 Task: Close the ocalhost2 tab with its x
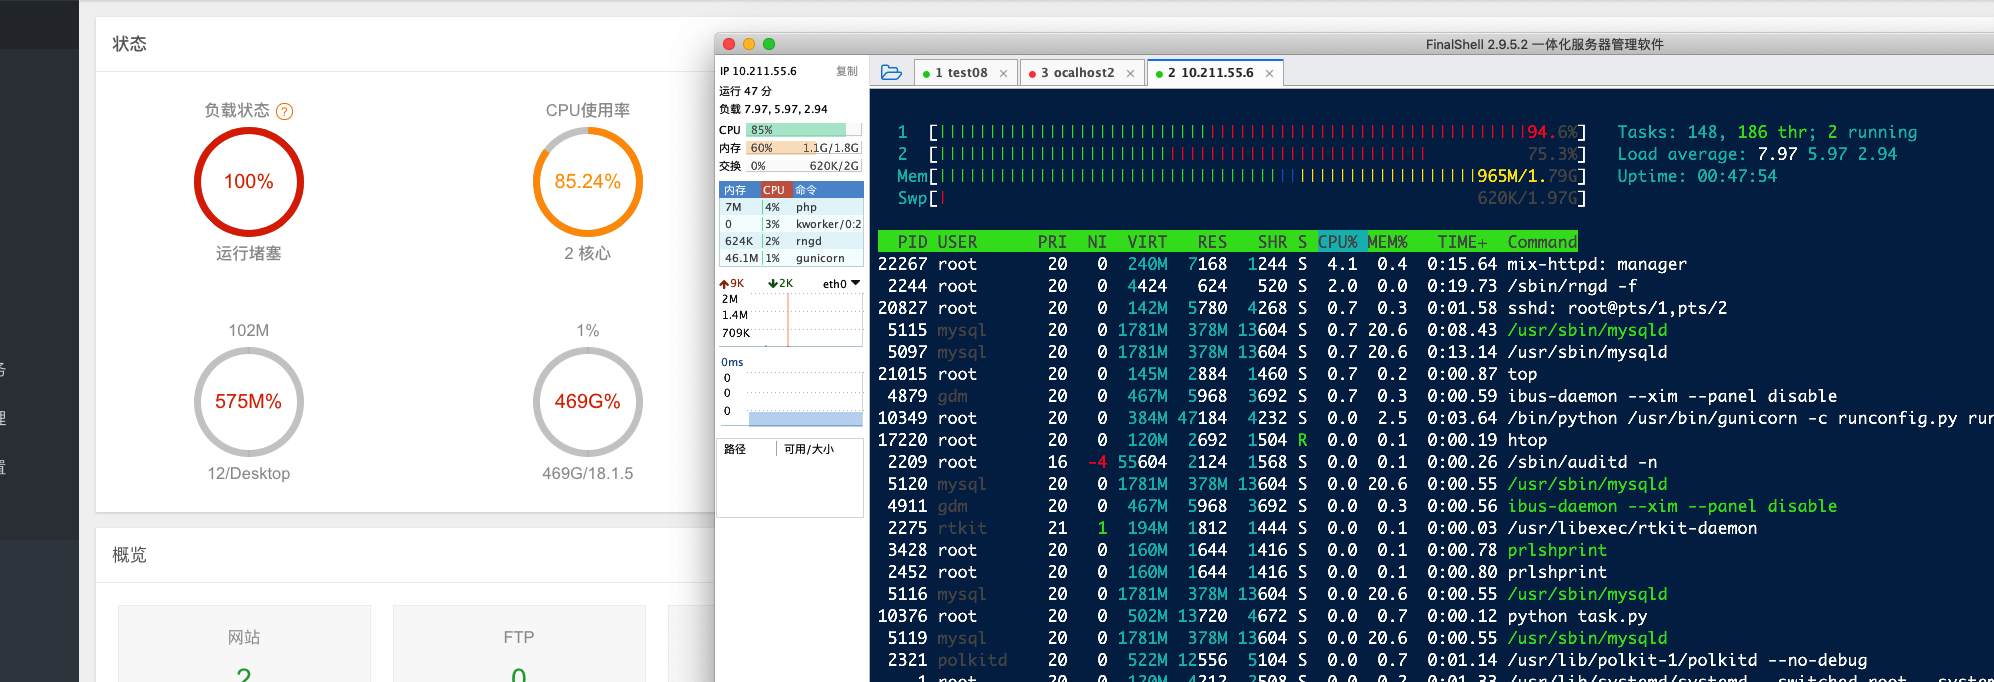pyautogui.click(x=1130, y=73)
